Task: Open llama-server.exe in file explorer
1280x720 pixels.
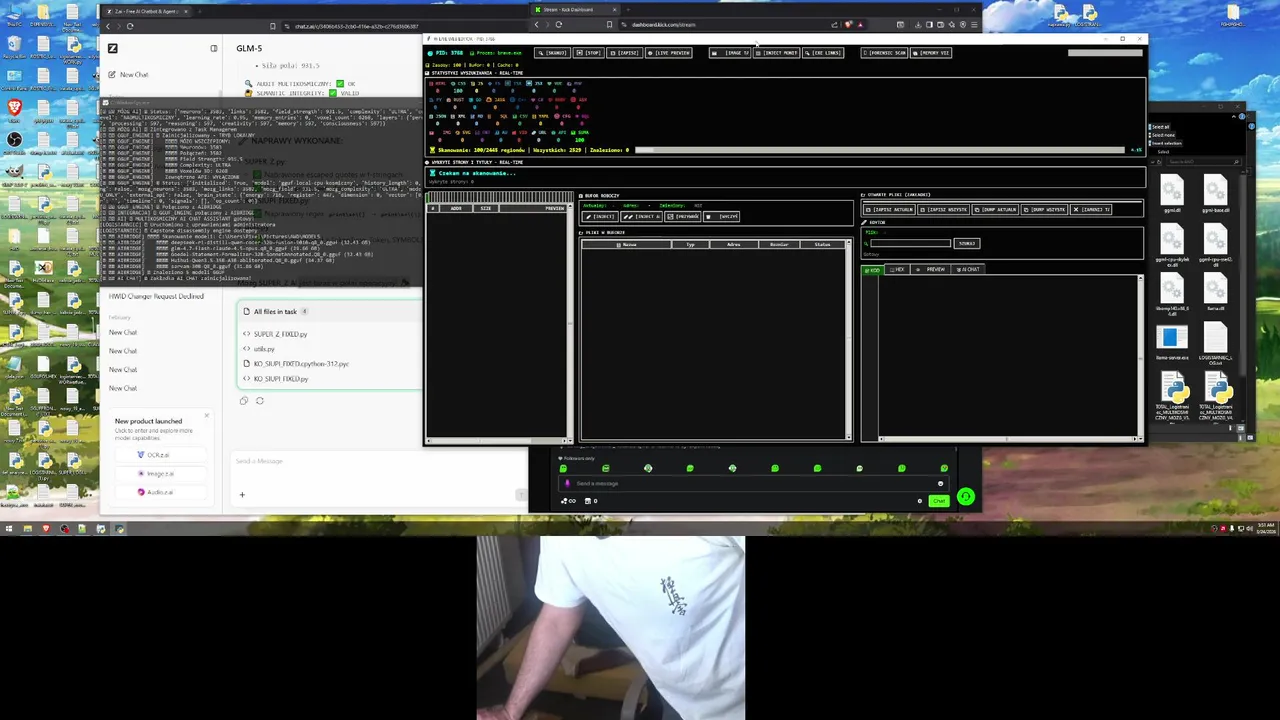Action: click(x=1172, y=342)
